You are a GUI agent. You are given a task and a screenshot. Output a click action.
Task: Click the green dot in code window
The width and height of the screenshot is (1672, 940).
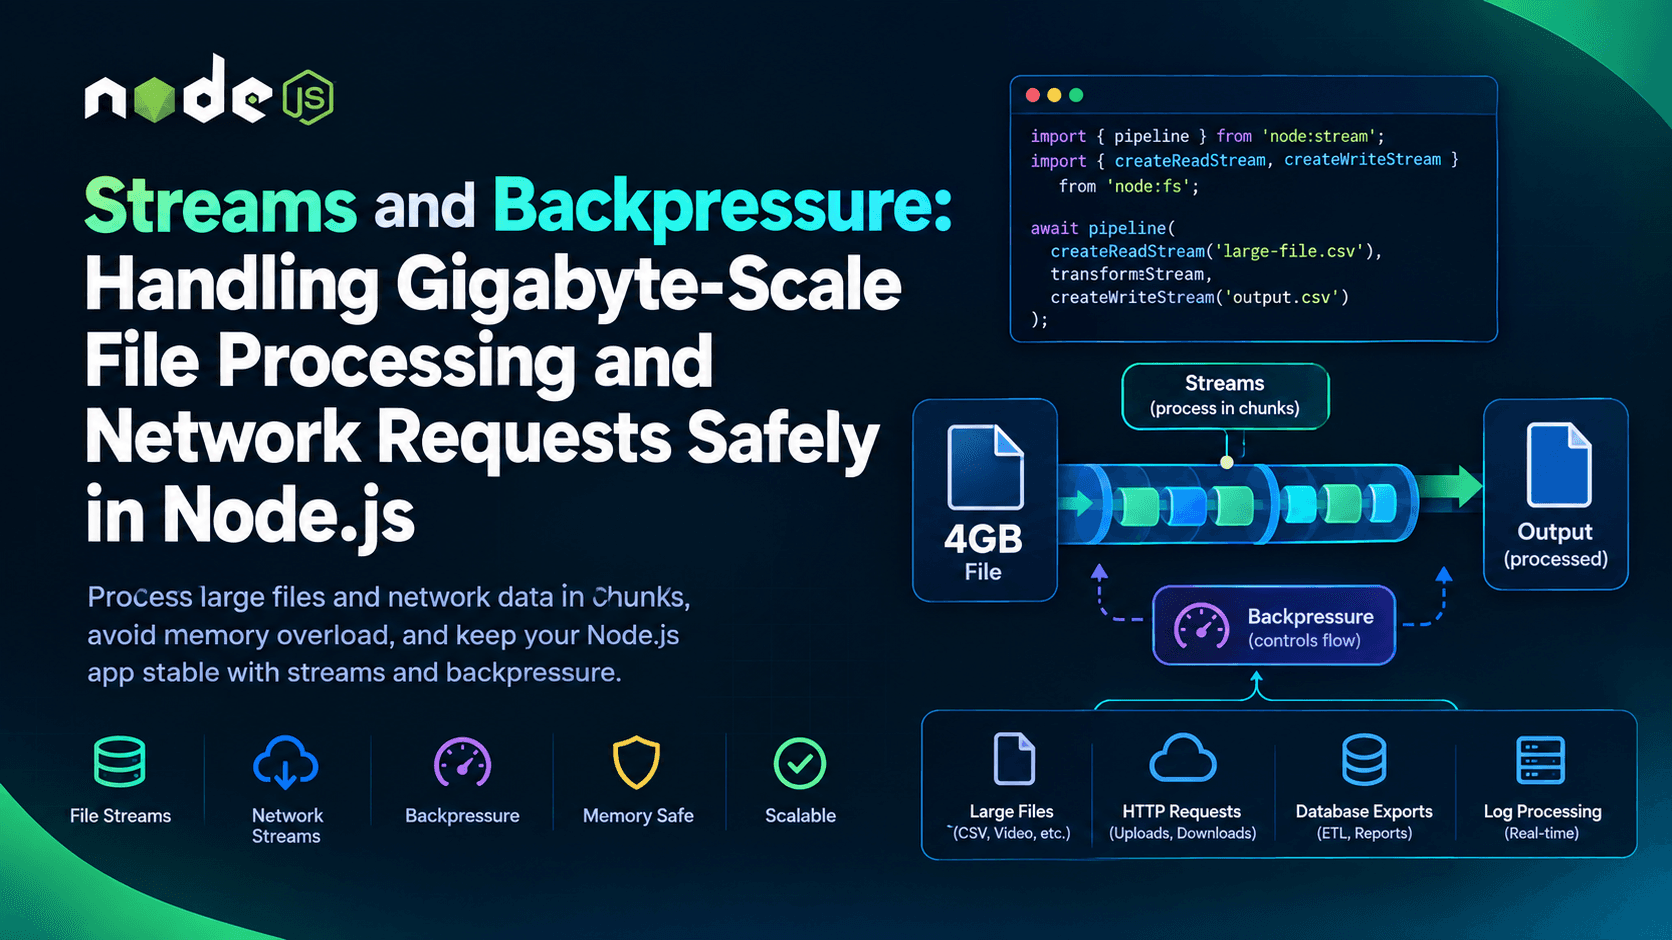[x=1076, y=95]
